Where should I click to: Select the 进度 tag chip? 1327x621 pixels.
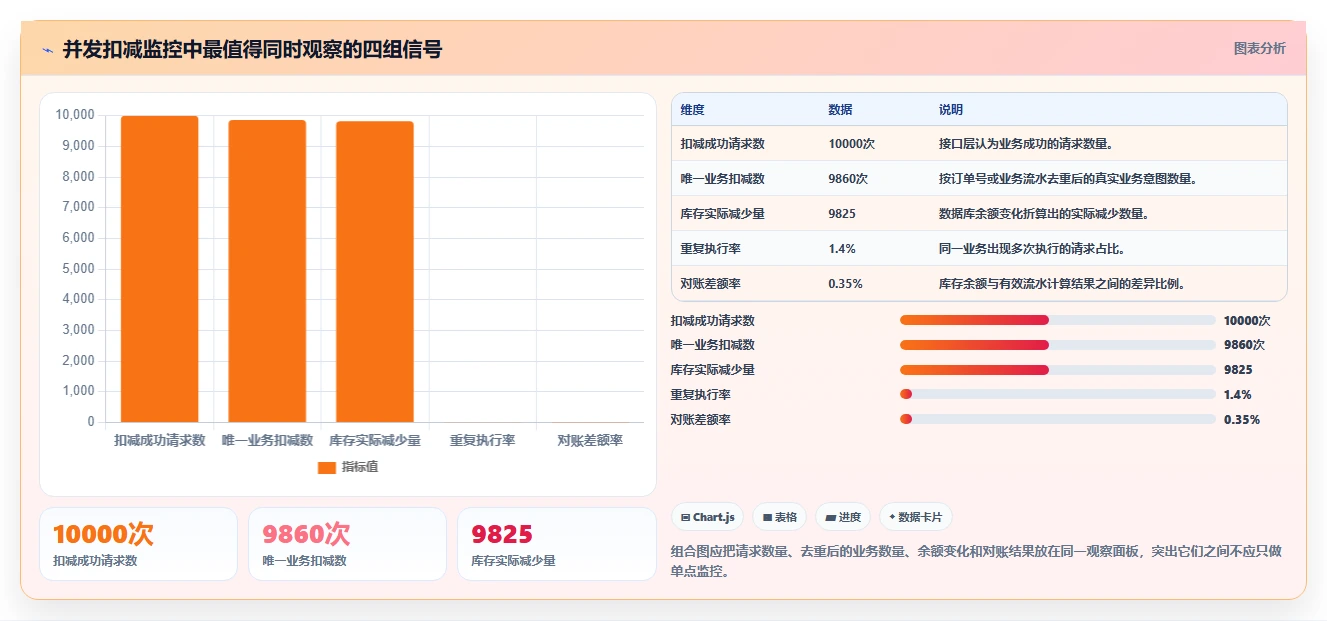(843, 517)
